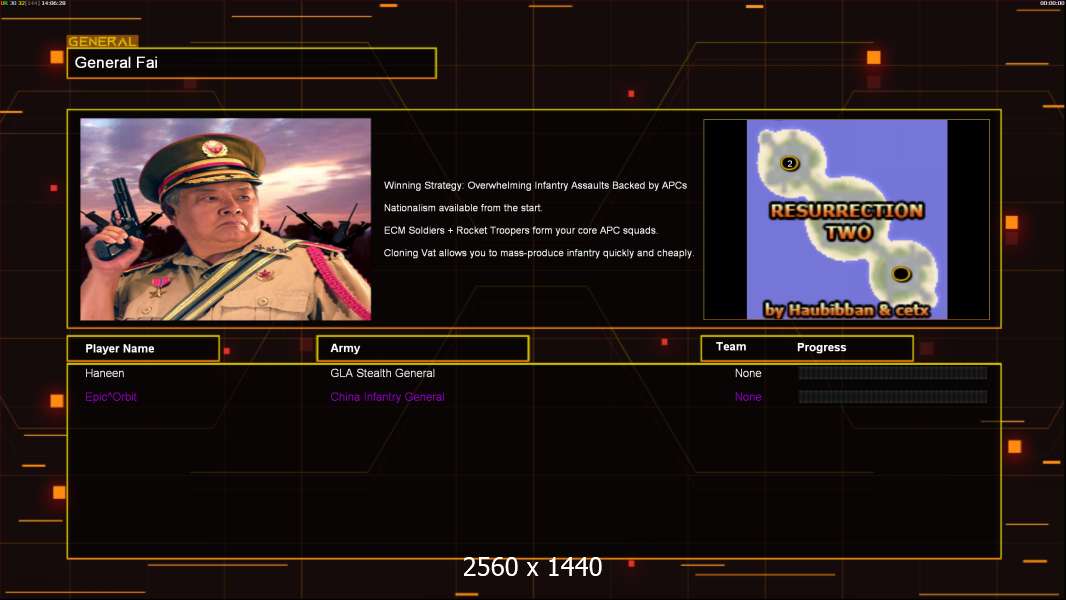Click Epic^Orbit's team value None
This screenshot has width=1066, height=600.
(748, 397)
